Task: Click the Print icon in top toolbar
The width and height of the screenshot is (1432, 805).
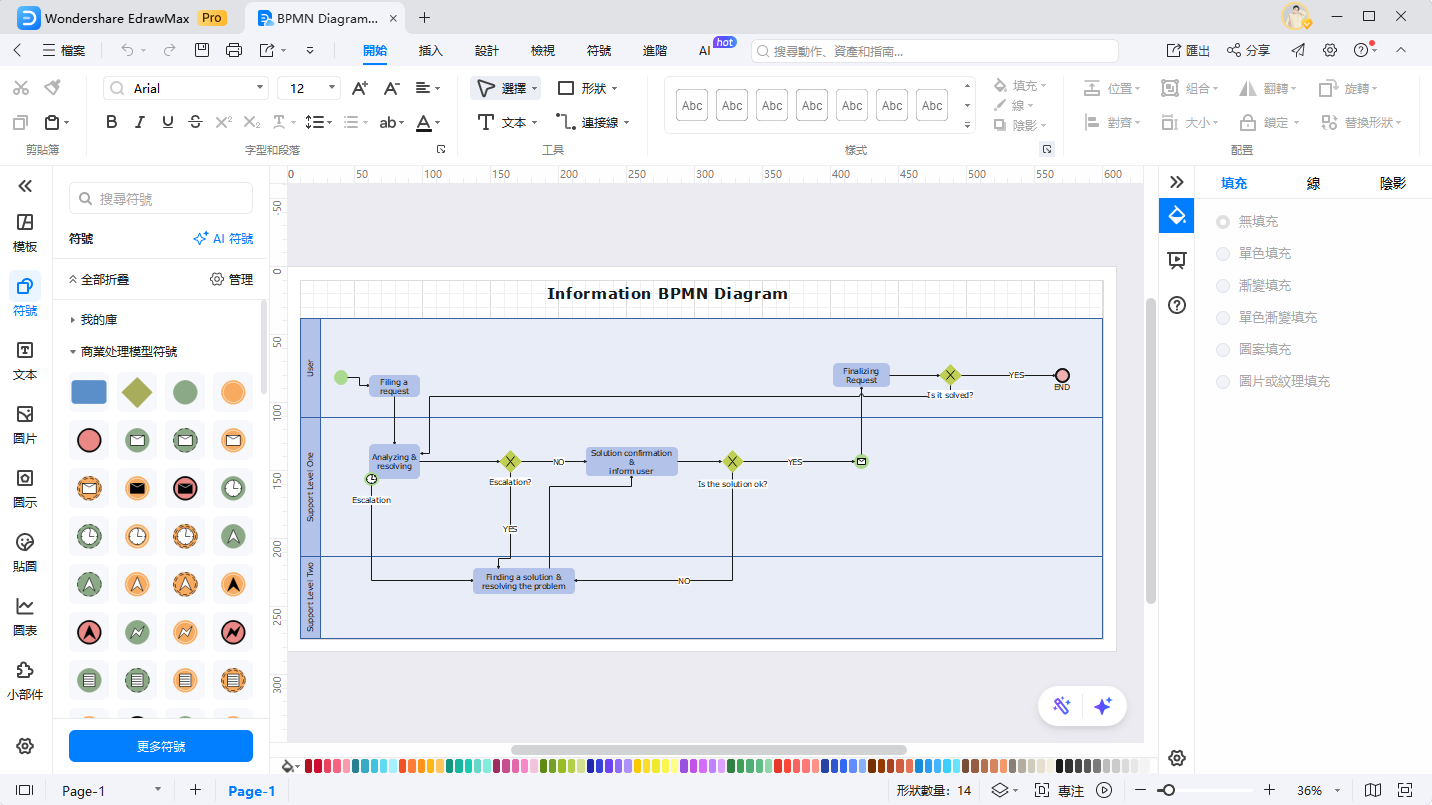Action: 234,50
